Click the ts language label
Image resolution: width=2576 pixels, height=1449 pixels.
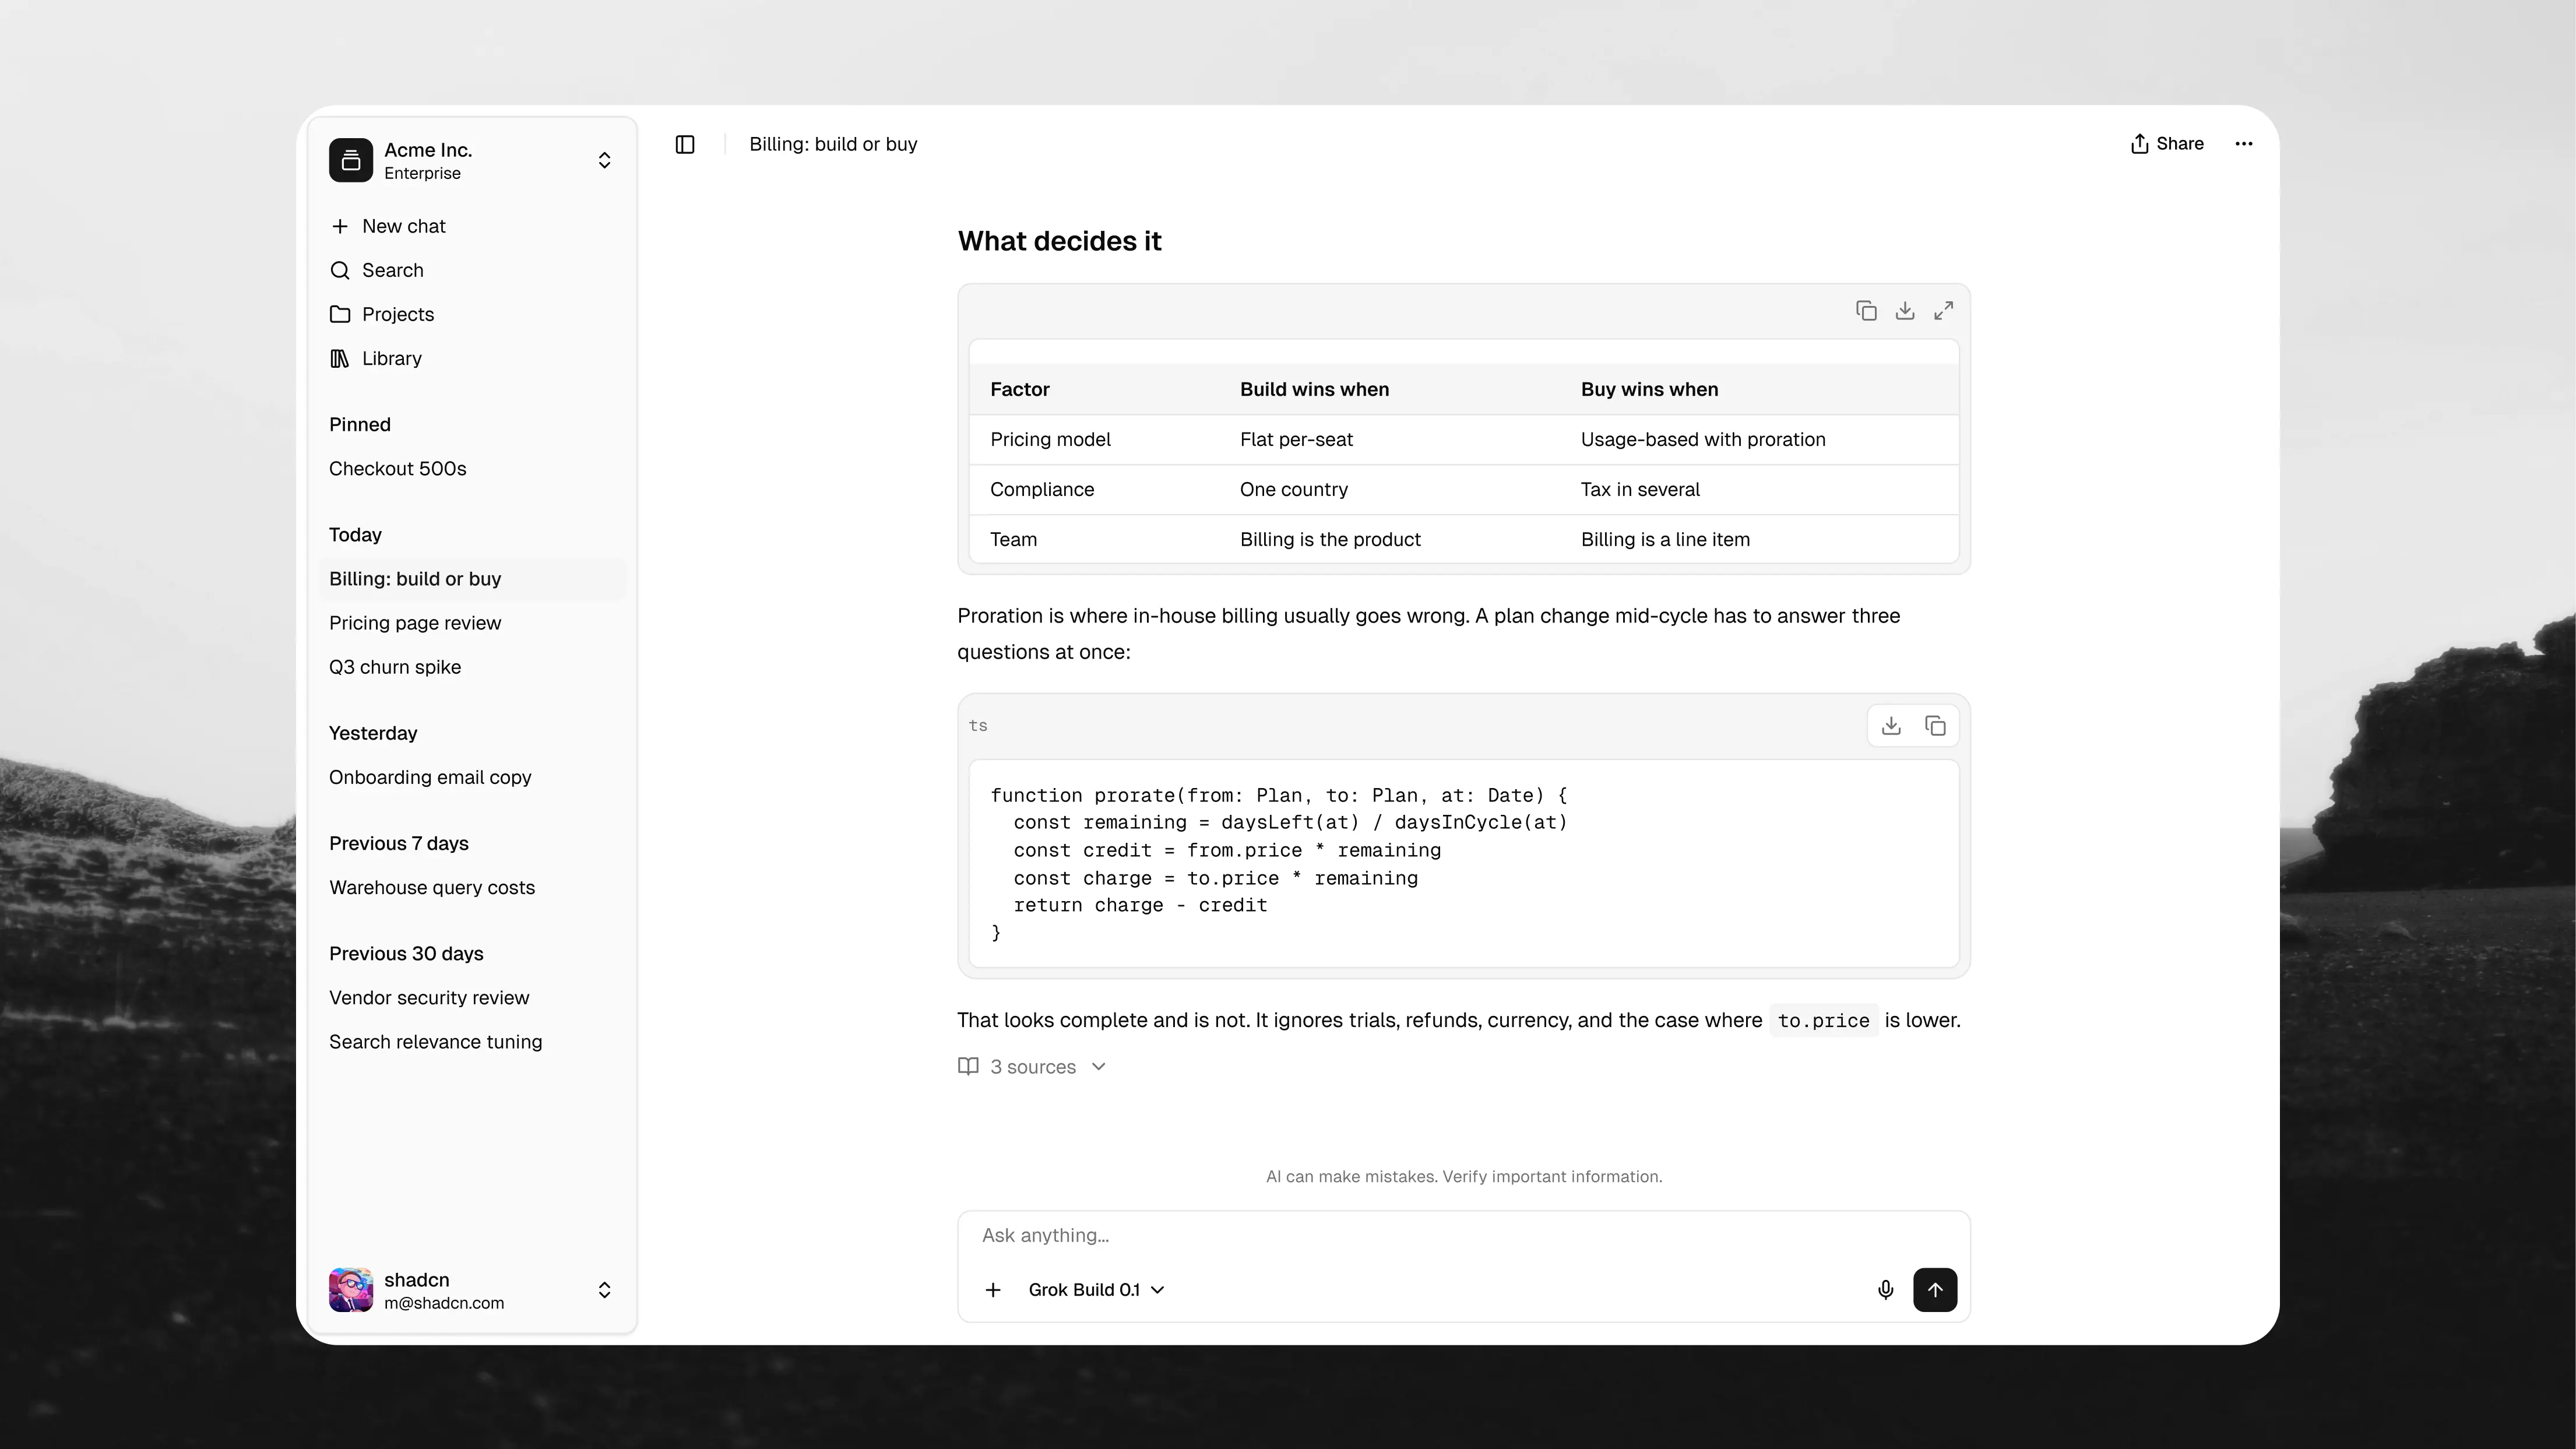978,726
